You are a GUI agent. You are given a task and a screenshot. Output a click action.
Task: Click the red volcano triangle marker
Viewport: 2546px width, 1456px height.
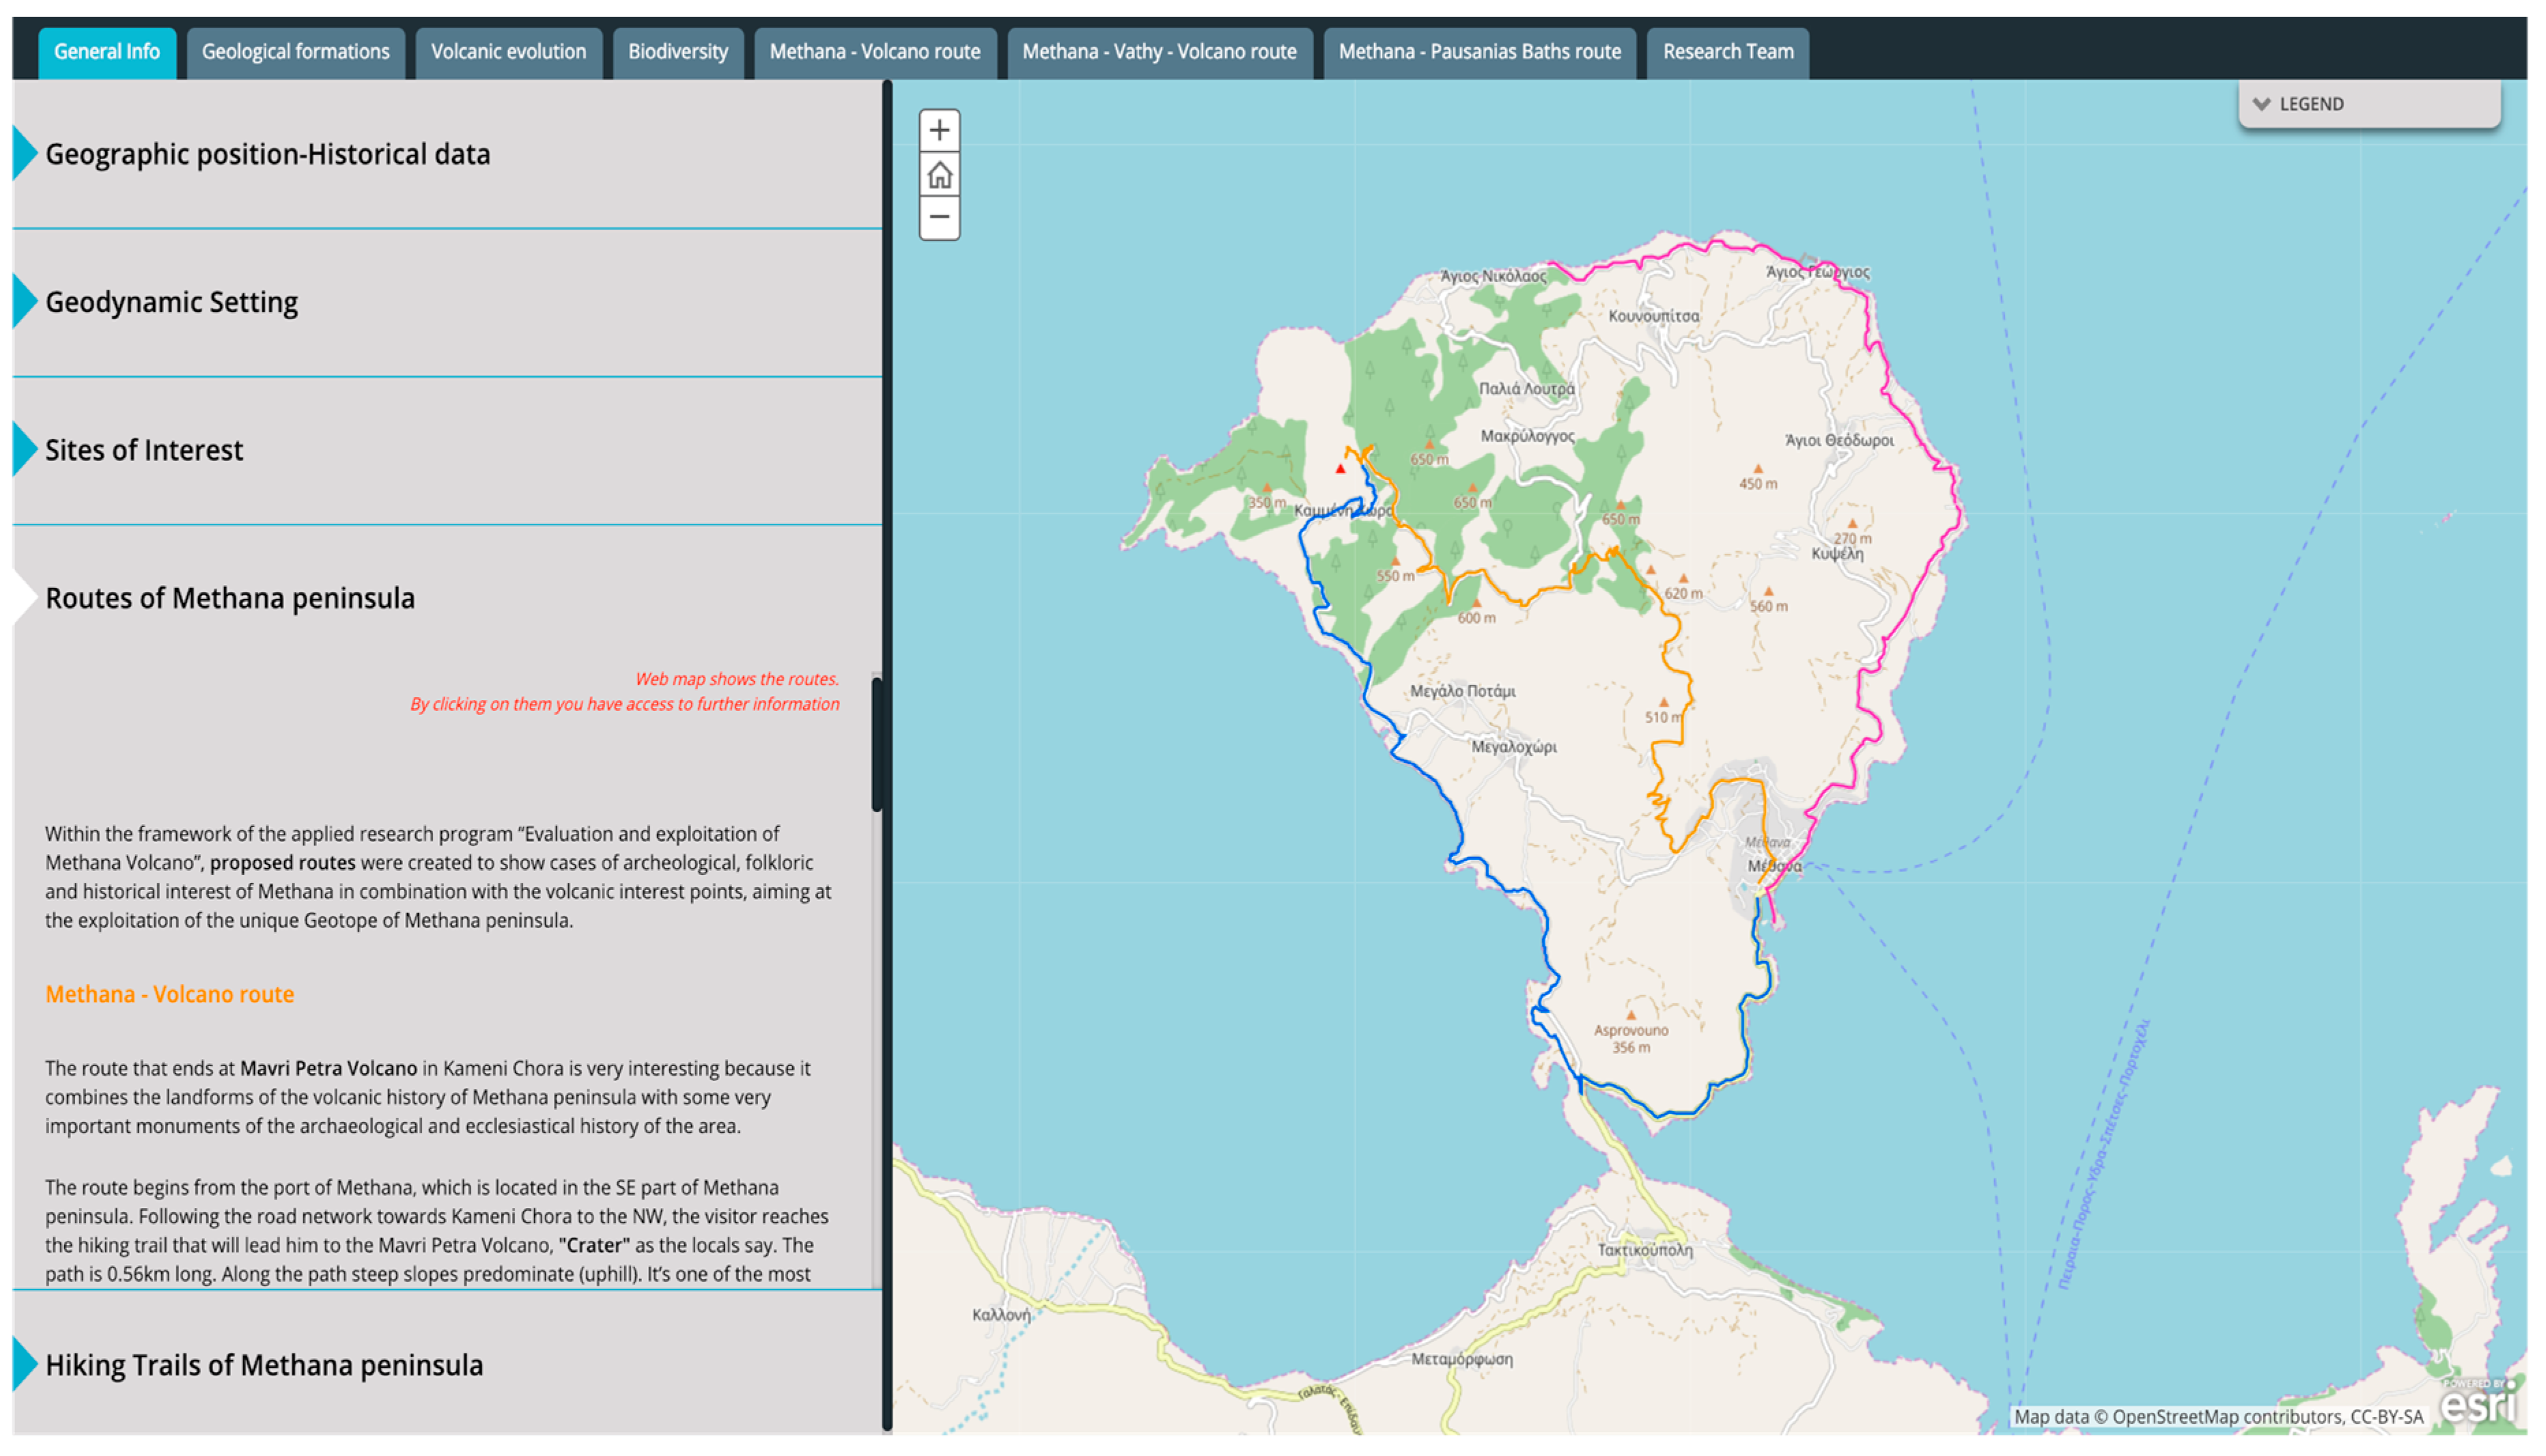tap(1341, 469)
